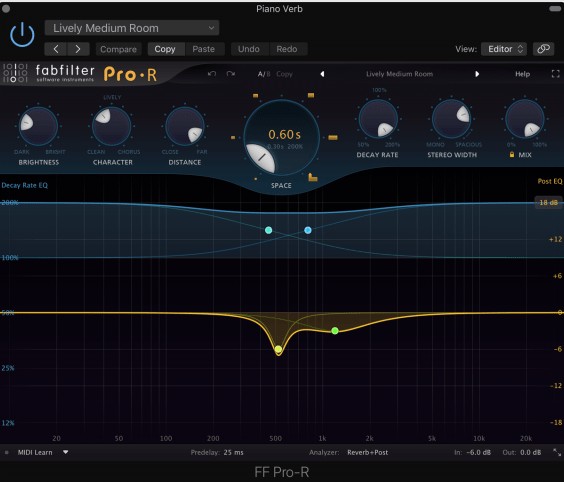The width and height of the screenshot is (564, 482).
Task: Select the room icon upper left of Space
Action: tap(255, 96)
